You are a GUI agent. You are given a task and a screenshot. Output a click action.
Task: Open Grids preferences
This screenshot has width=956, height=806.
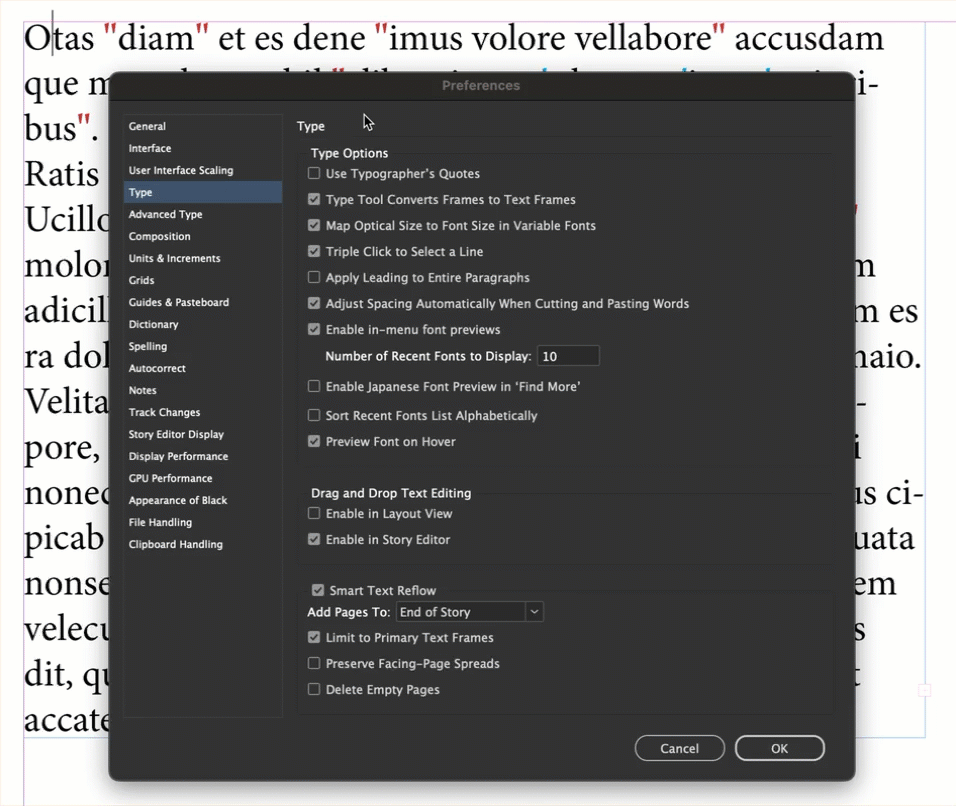coord(202,280)
